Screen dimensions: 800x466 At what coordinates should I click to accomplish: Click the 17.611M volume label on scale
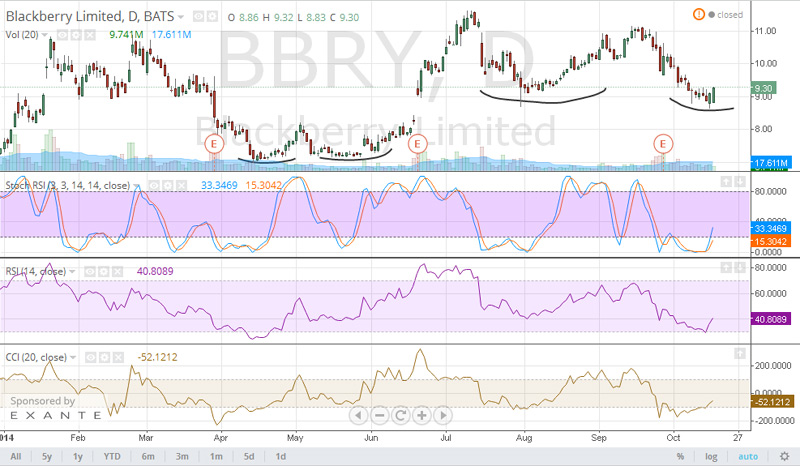click(x=771, y=163)
